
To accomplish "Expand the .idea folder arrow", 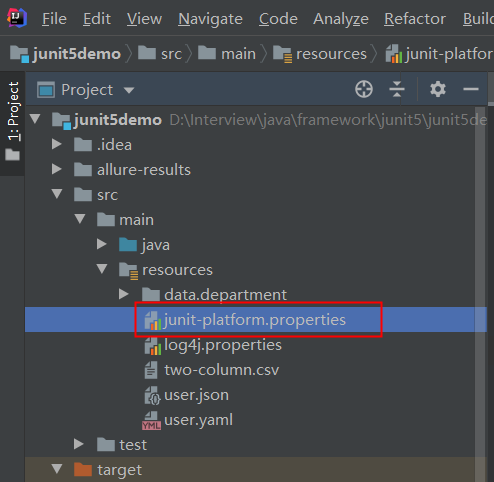I will pos(57,144).
